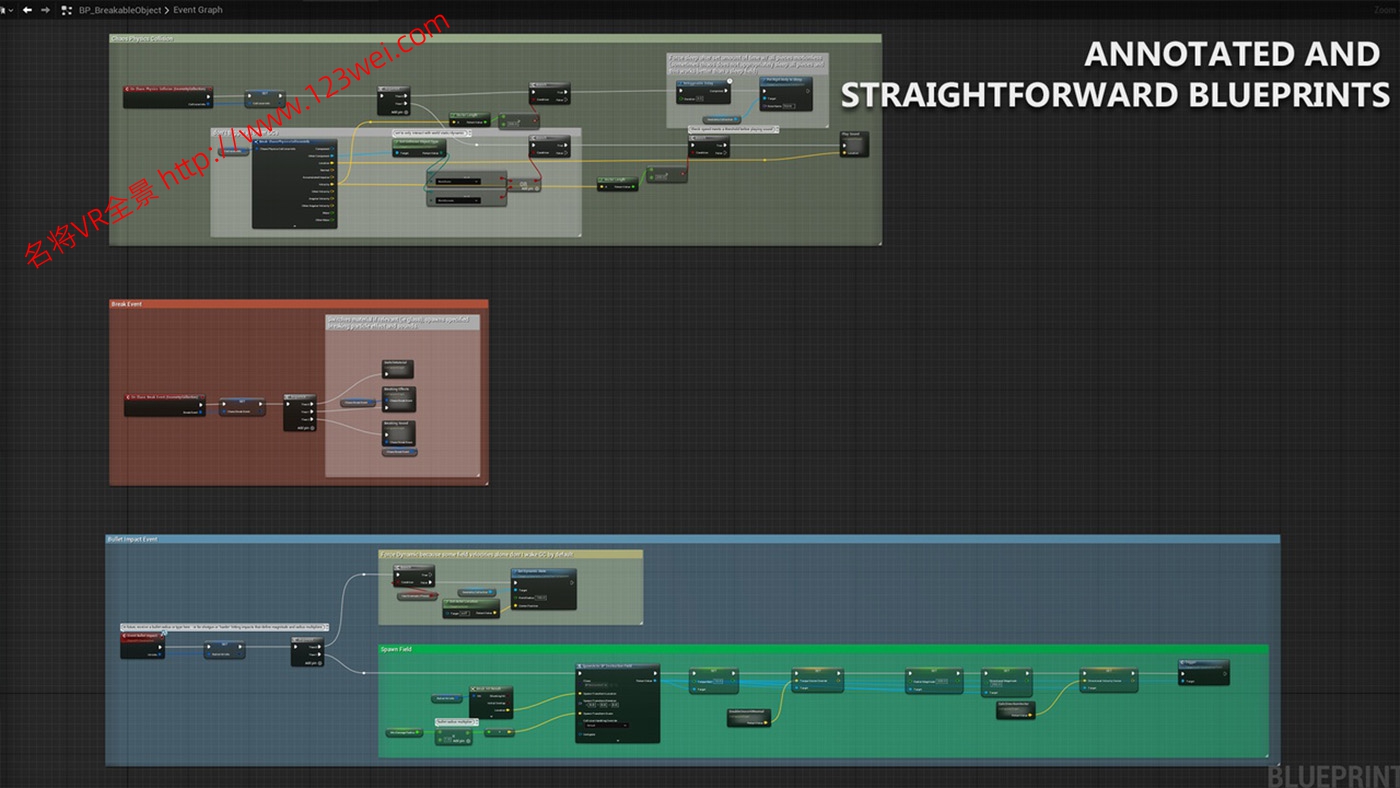
Task: Open the lower enum dropdown feeding the OR node
Action: [458, 200]
